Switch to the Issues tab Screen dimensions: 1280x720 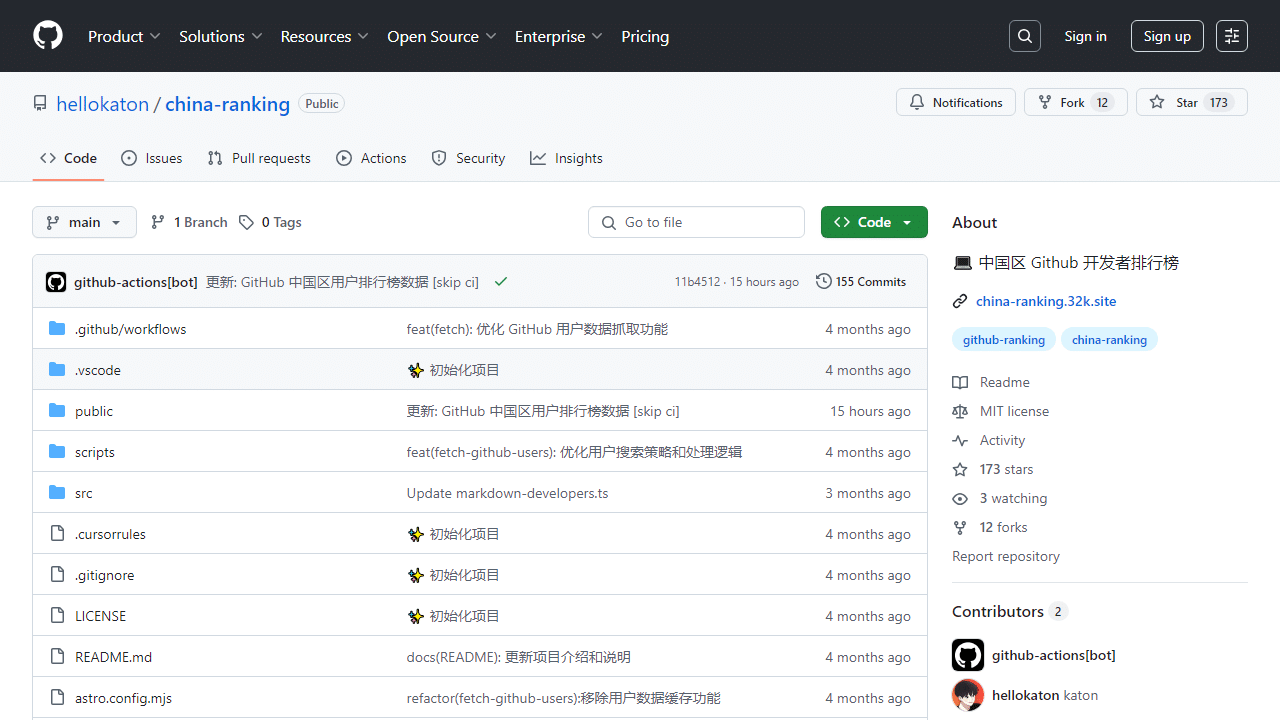pyautogui.click(x=152, y=158)
